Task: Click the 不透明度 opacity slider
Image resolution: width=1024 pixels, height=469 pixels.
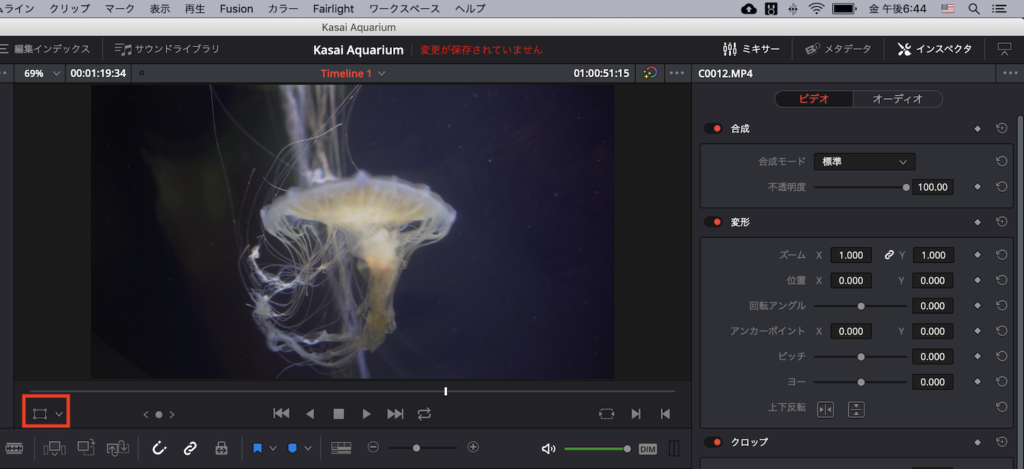Action: 860,187
